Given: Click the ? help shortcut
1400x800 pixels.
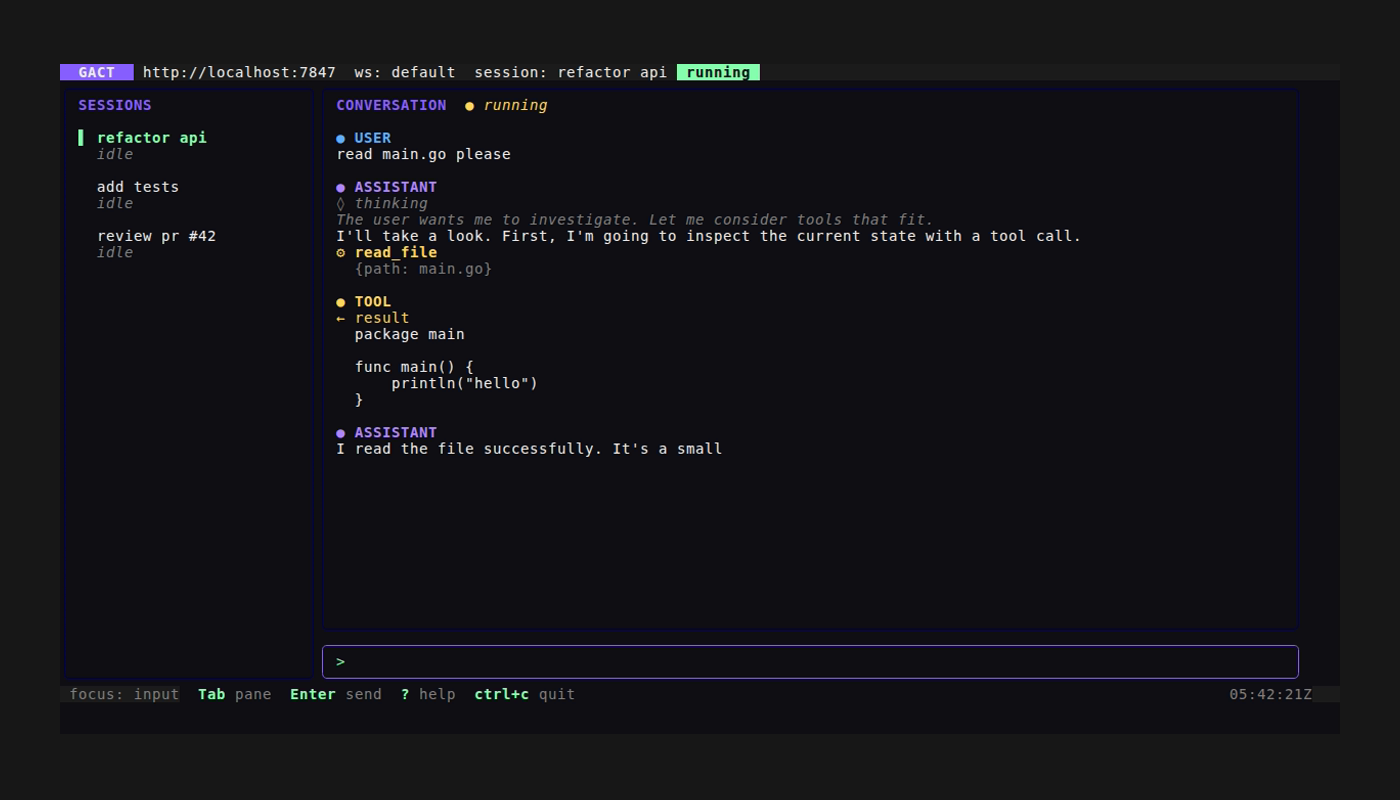Looking at the screenshot, I should point(428,694).
